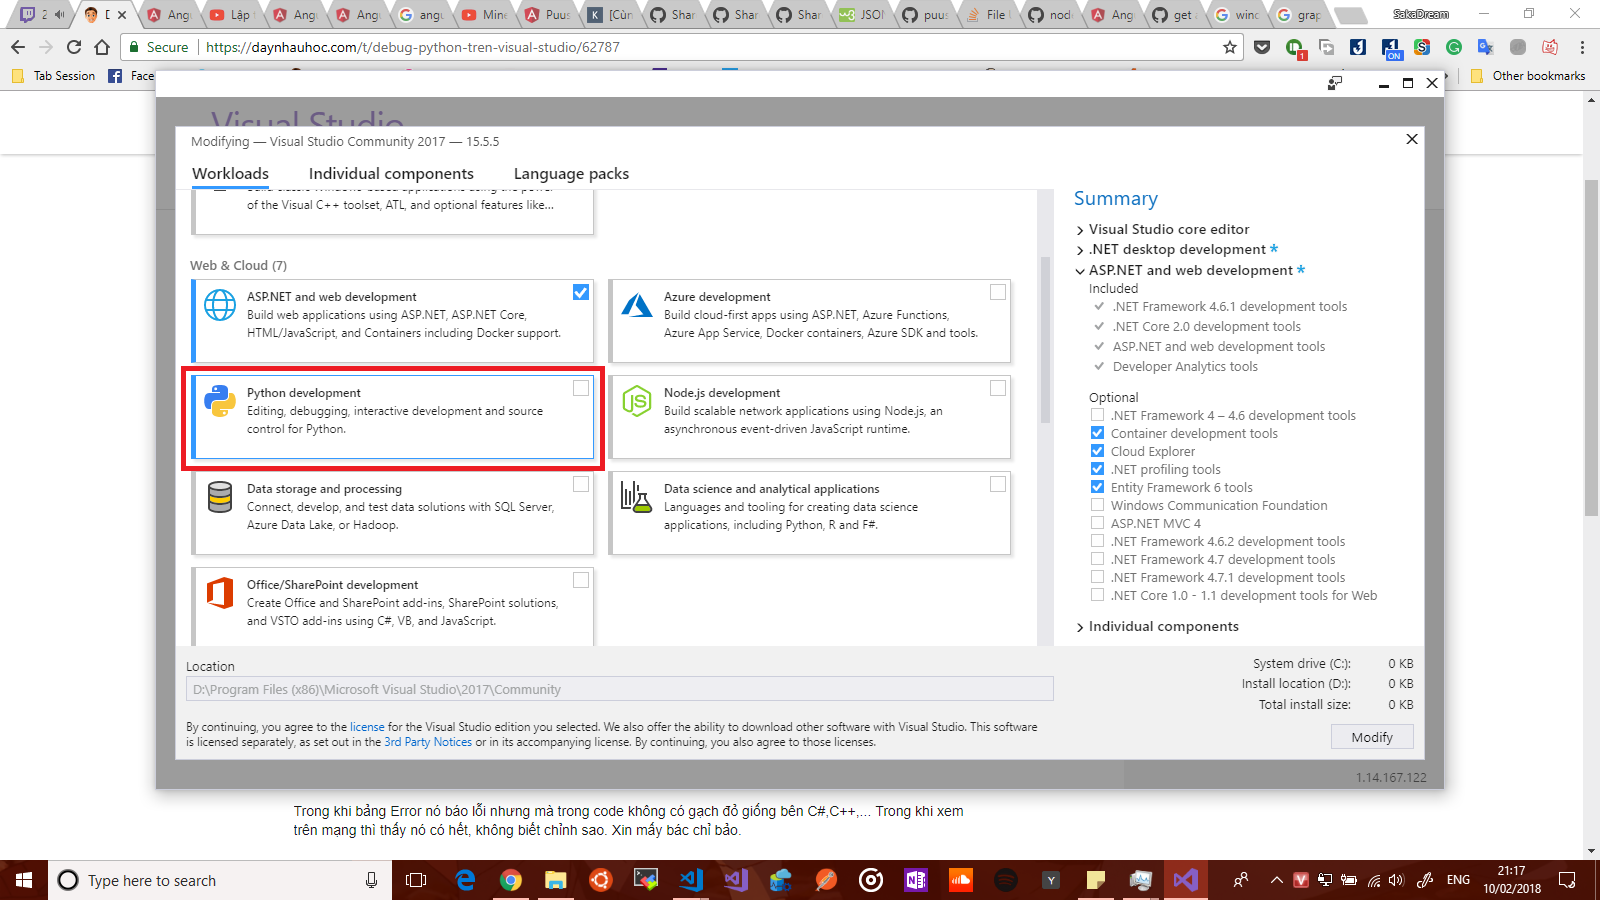This screenshot has height=900, width=1600.
Task: Enable .NET Framework 4.7 development tools option
Action: (x=1097, y=559)
